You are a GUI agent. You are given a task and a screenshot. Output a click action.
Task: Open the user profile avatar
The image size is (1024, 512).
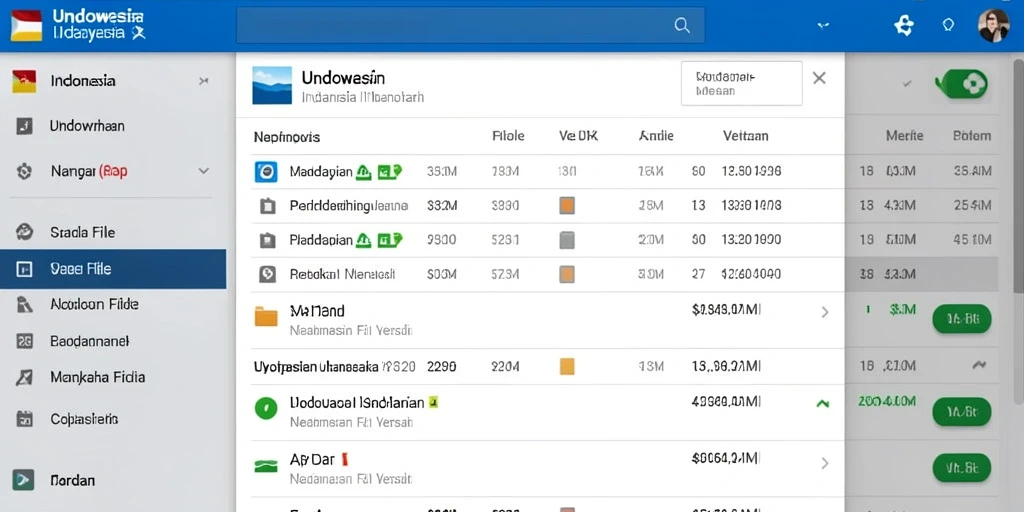point(993,25)
